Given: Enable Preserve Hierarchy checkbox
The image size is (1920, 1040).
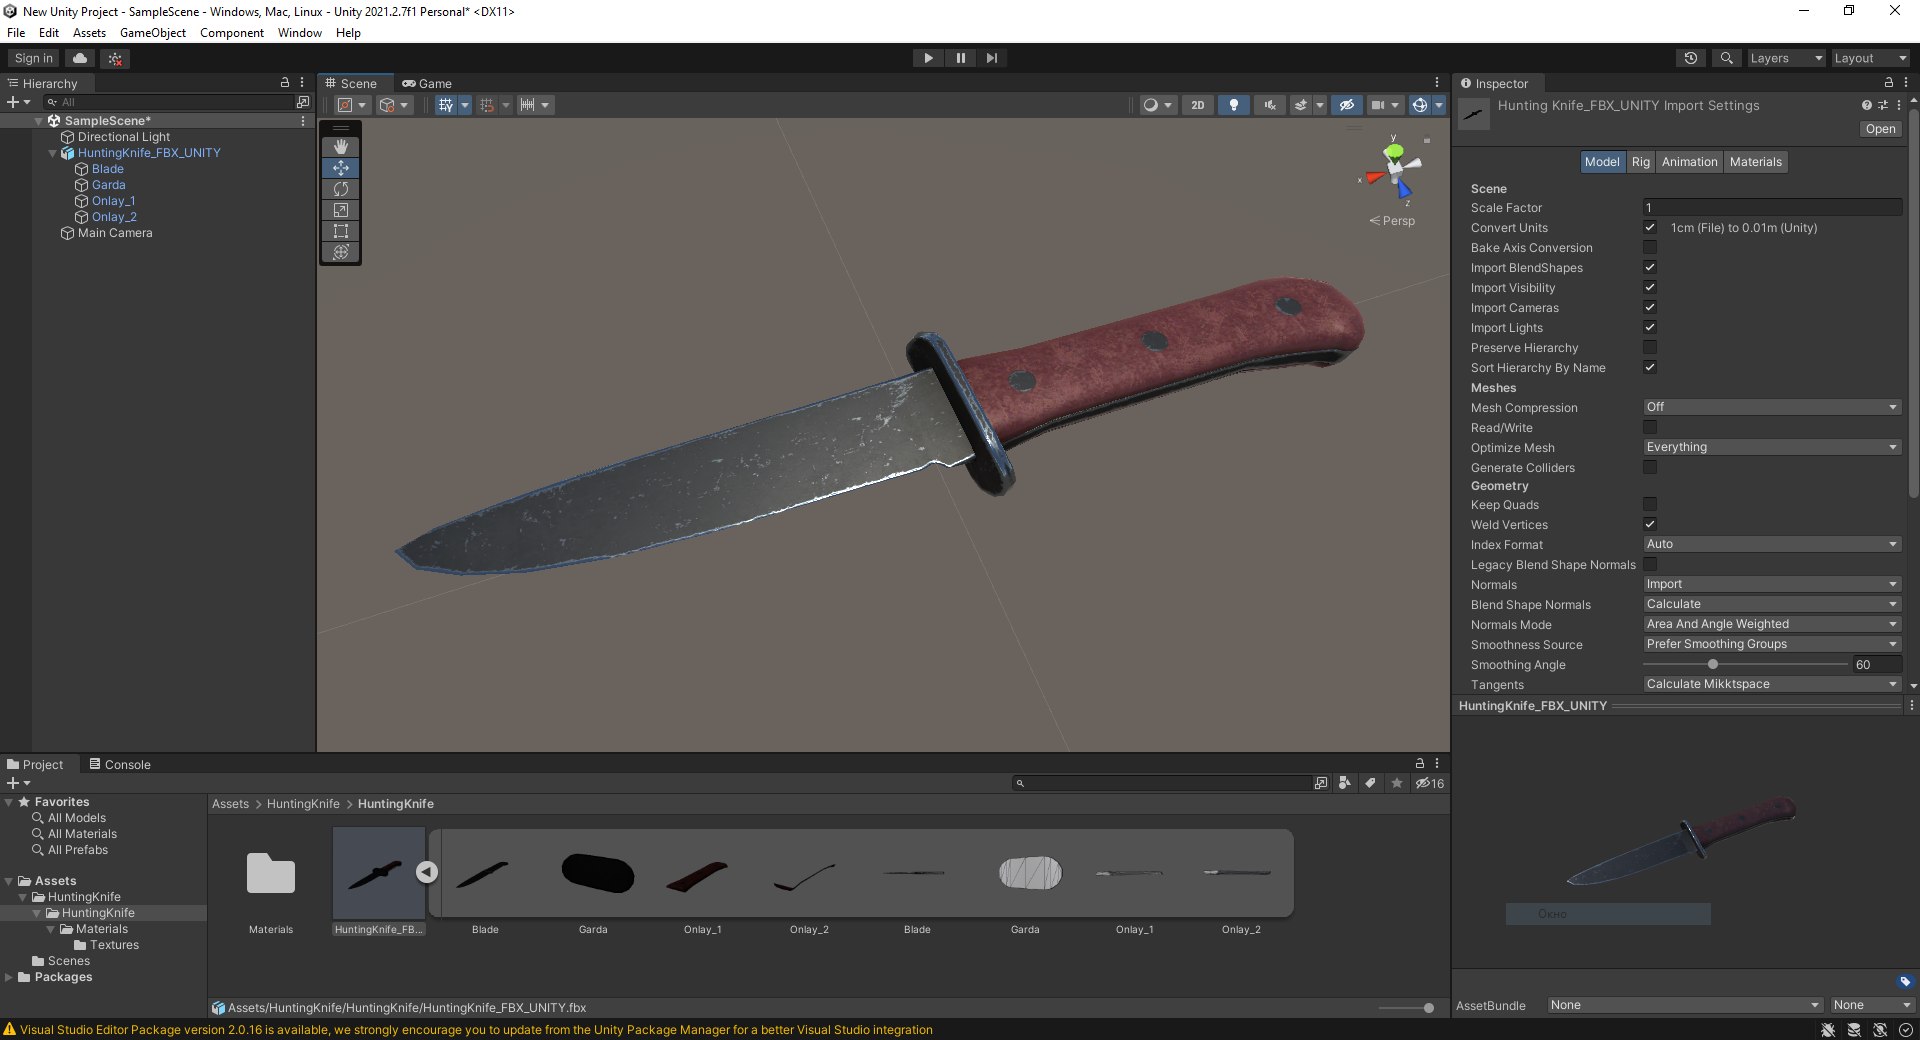Looking at the screenshot, I should tap(1650, 347).
